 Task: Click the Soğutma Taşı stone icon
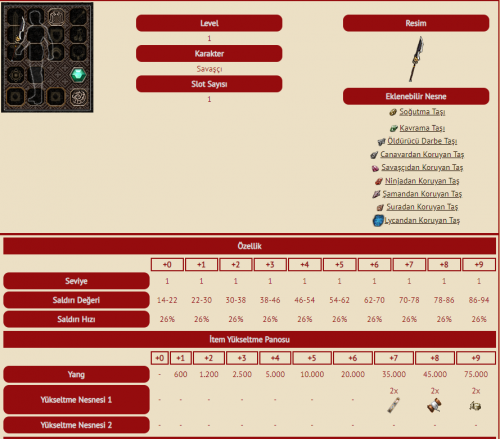coord(393,112)
